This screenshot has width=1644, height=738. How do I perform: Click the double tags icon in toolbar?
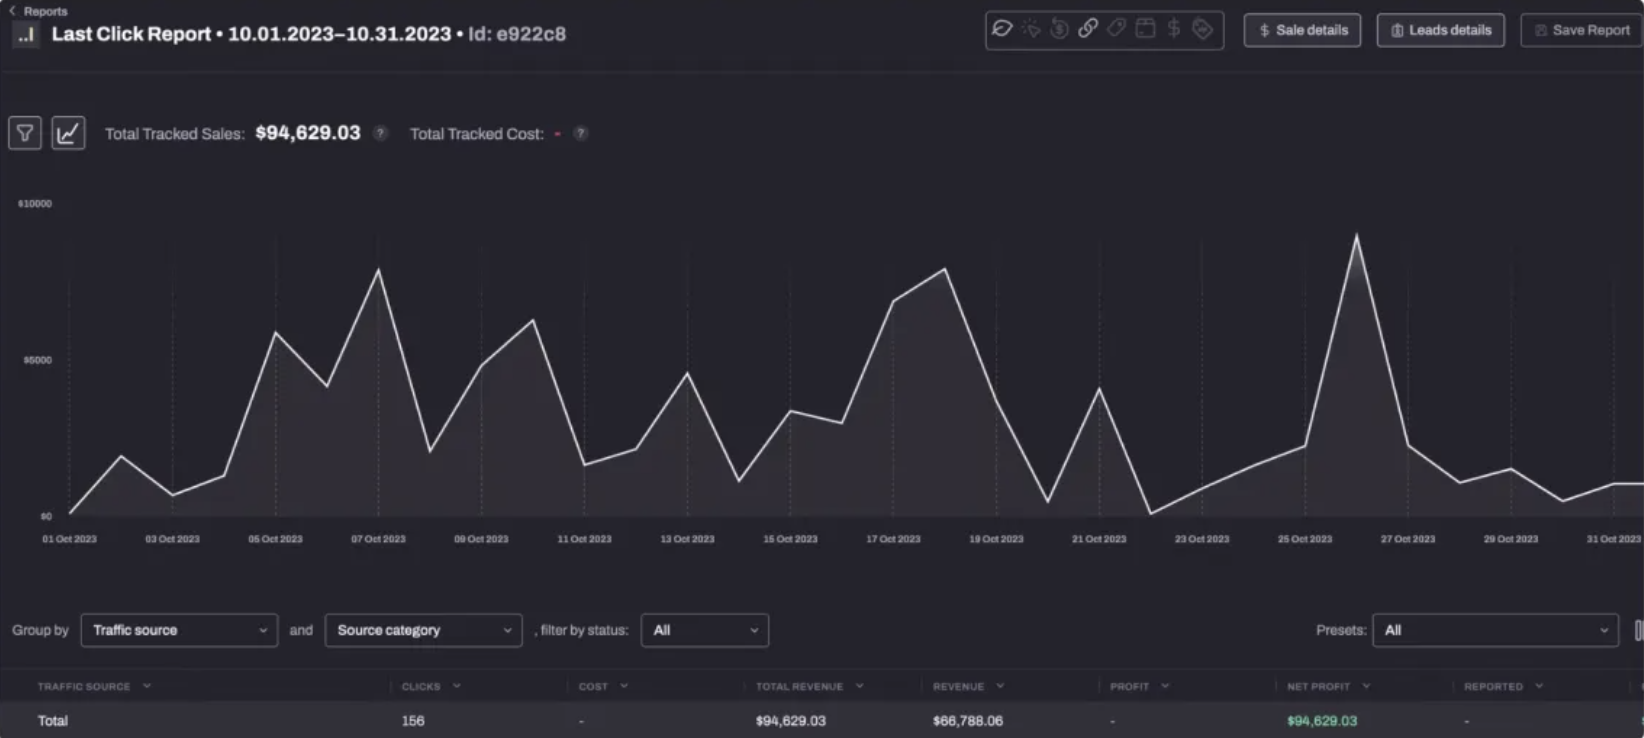(1203, 29)
